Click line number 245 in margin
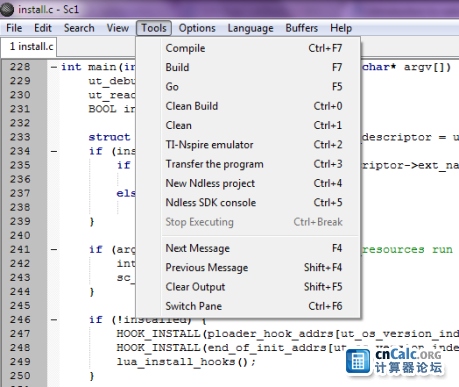The height and width of the screenshot is (387, 459). click(x=20, y=306)
